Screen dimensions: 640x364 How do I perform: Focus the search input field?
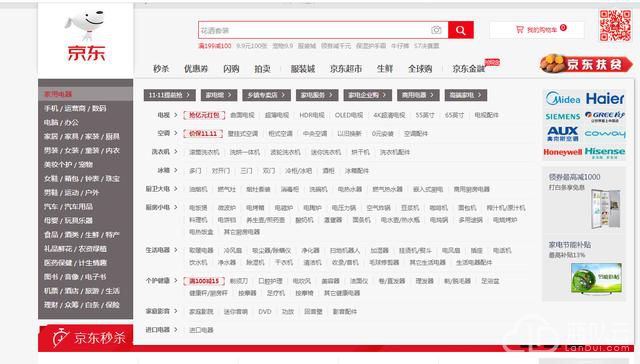pyautogui.click(x=314, y=30)
